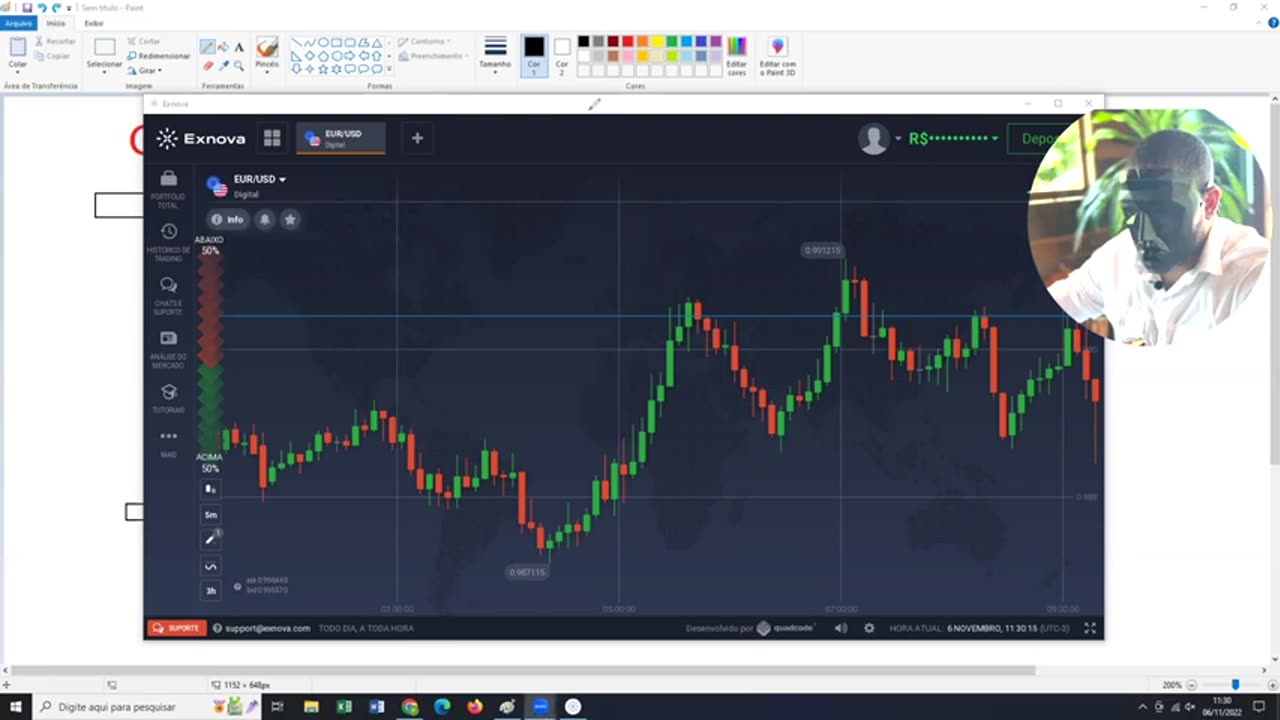Pick red color swatch in Paint palette

point(627,41)
